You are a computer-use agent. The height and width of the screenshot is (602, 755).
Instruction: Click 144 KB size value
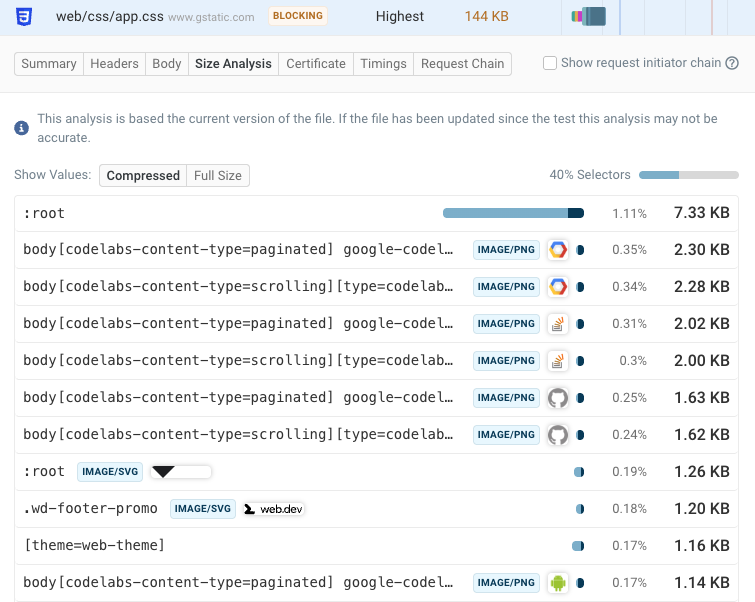(x=486, y=16)
